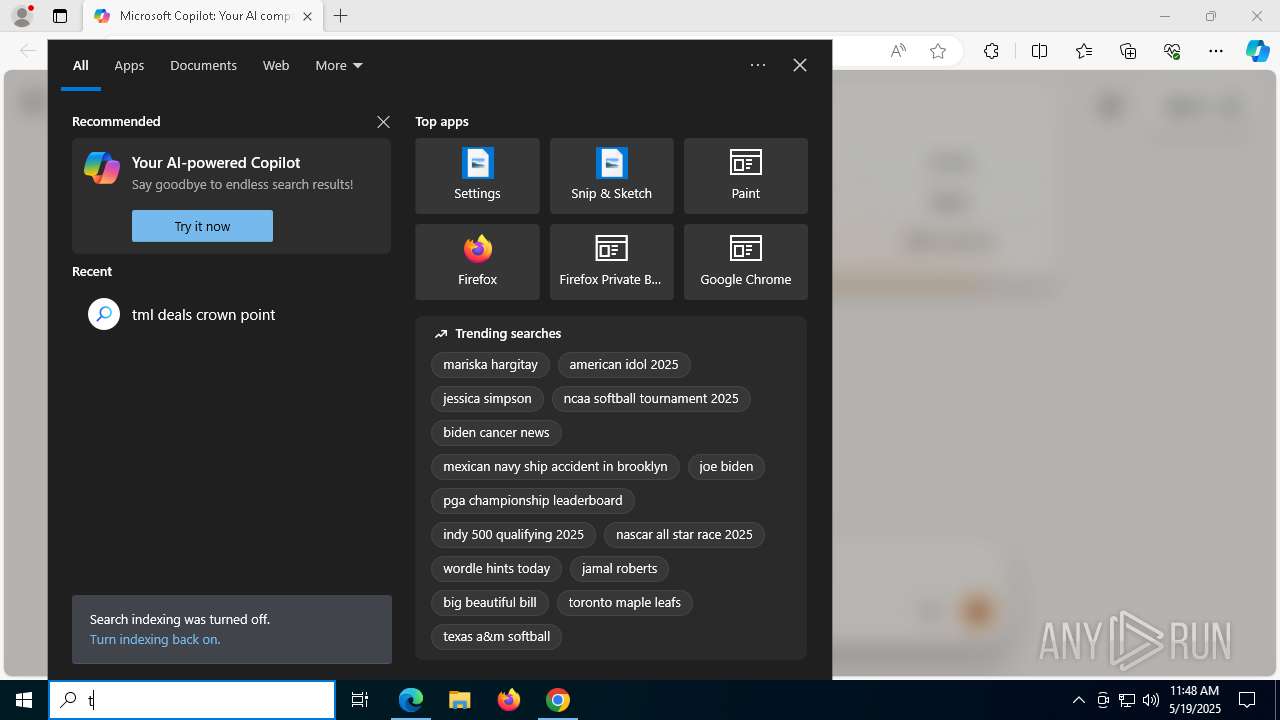Open Edge Favorites list icon

coord(1084,51)
